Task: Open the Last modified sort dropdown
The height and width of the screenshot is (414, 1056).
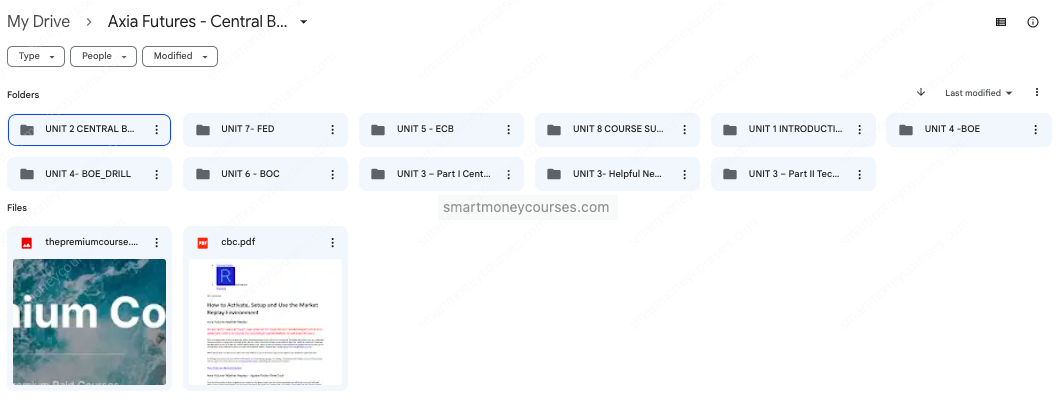Action: [x=978, y=93]
